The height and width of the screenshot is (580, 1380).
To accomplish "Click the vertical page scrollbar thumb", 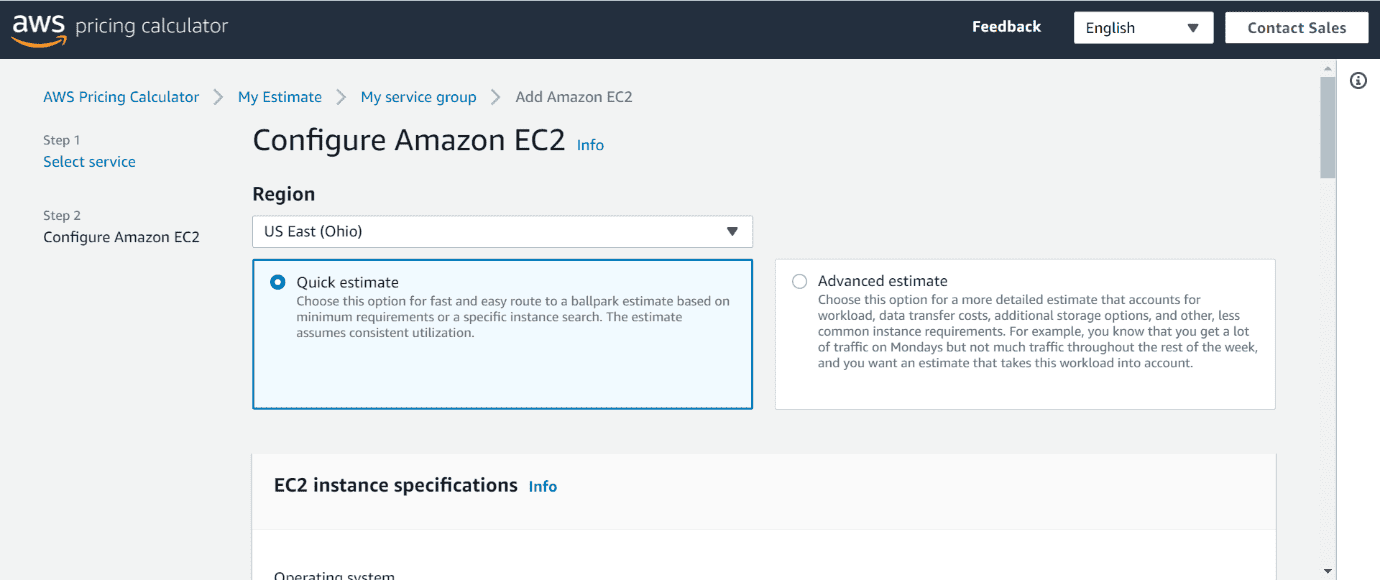I will coord(1328,127).
